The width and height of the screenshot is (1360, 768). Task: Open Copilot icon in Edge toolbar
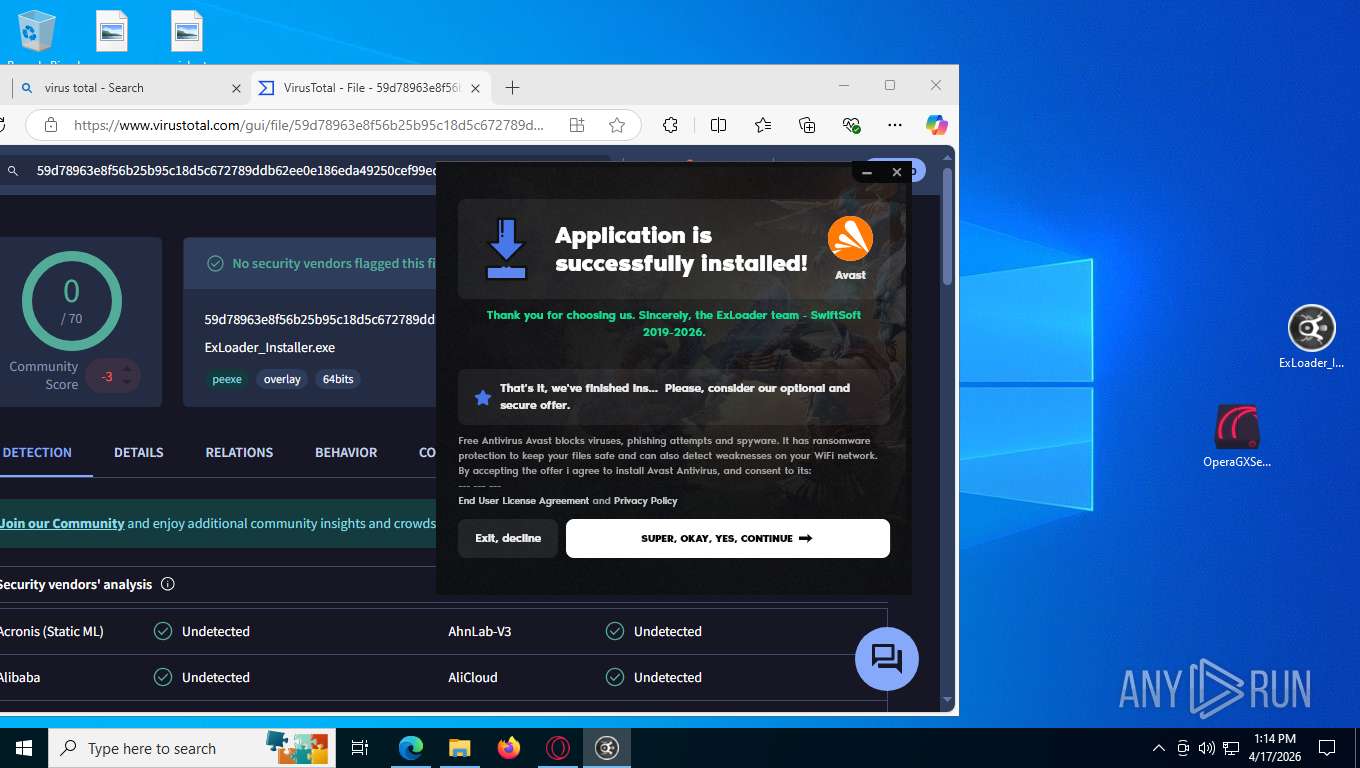[936, 125]
